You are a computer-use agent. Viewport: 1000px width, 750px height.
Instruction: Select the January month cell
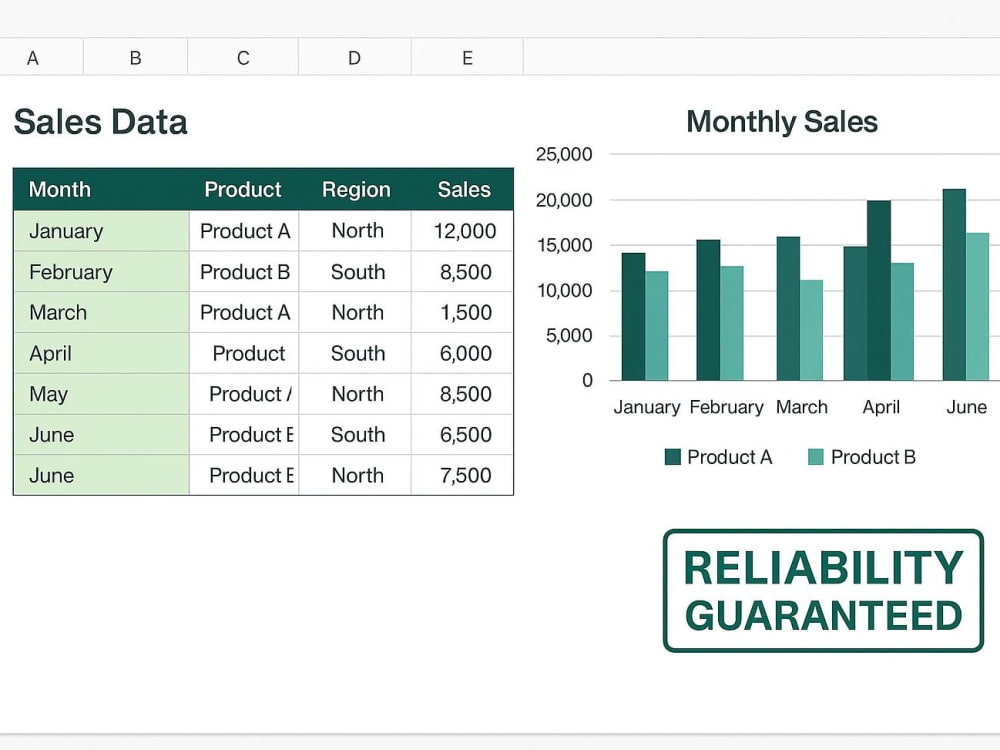pos(101,231)
